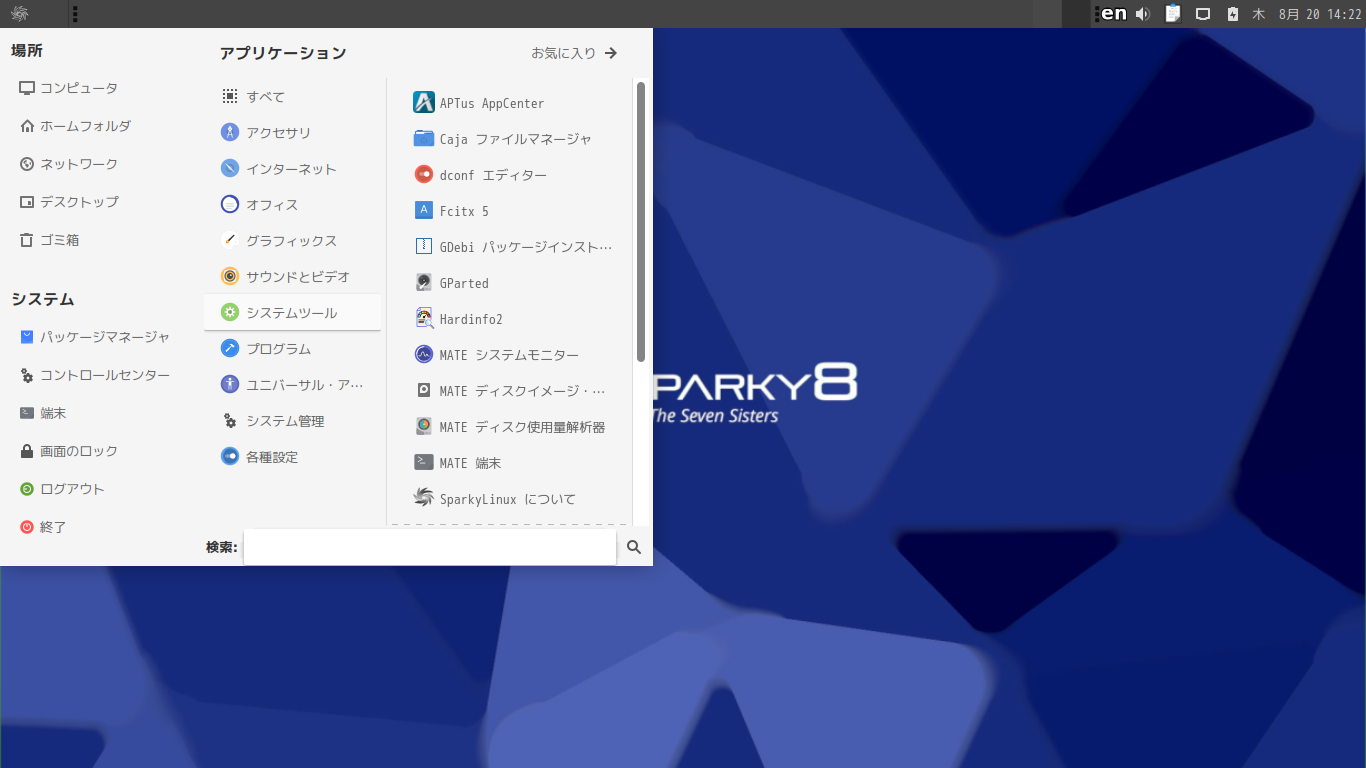Open 端末 under システム
The image size is (1366, 768).
tap(43, 413)
